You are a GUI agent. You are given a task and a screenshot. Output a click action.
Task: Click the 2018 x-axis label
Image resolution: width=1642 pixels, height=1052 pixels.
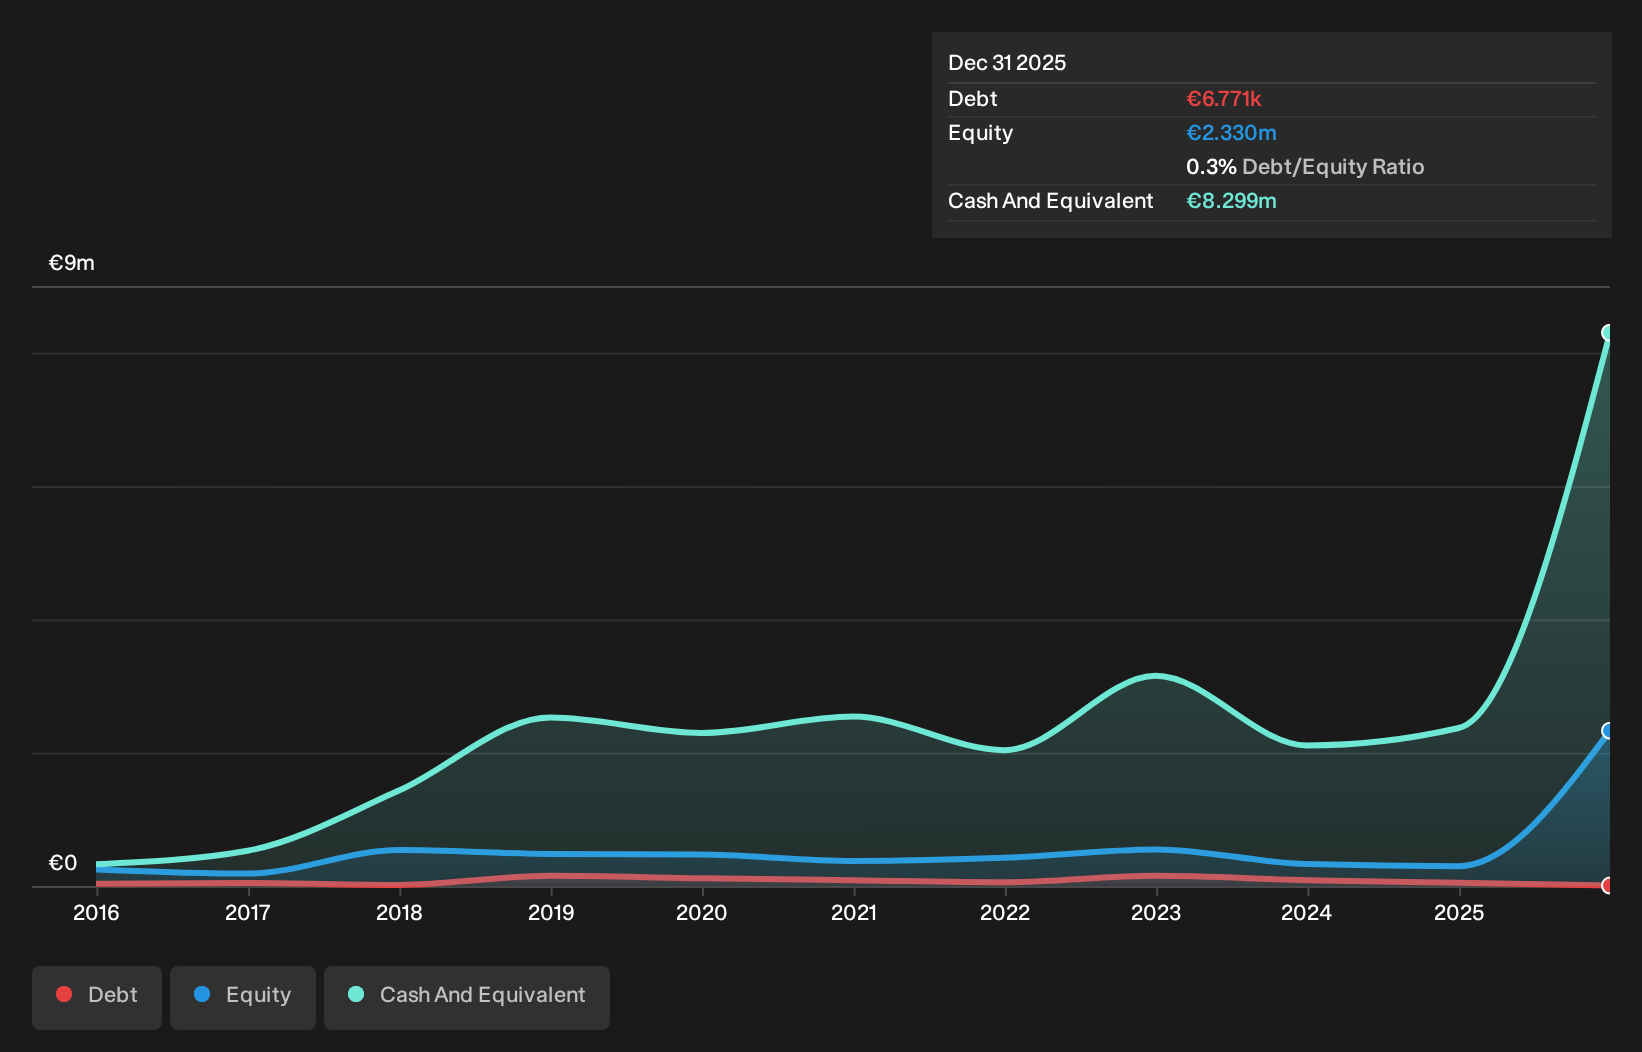[x=399, y=913]
